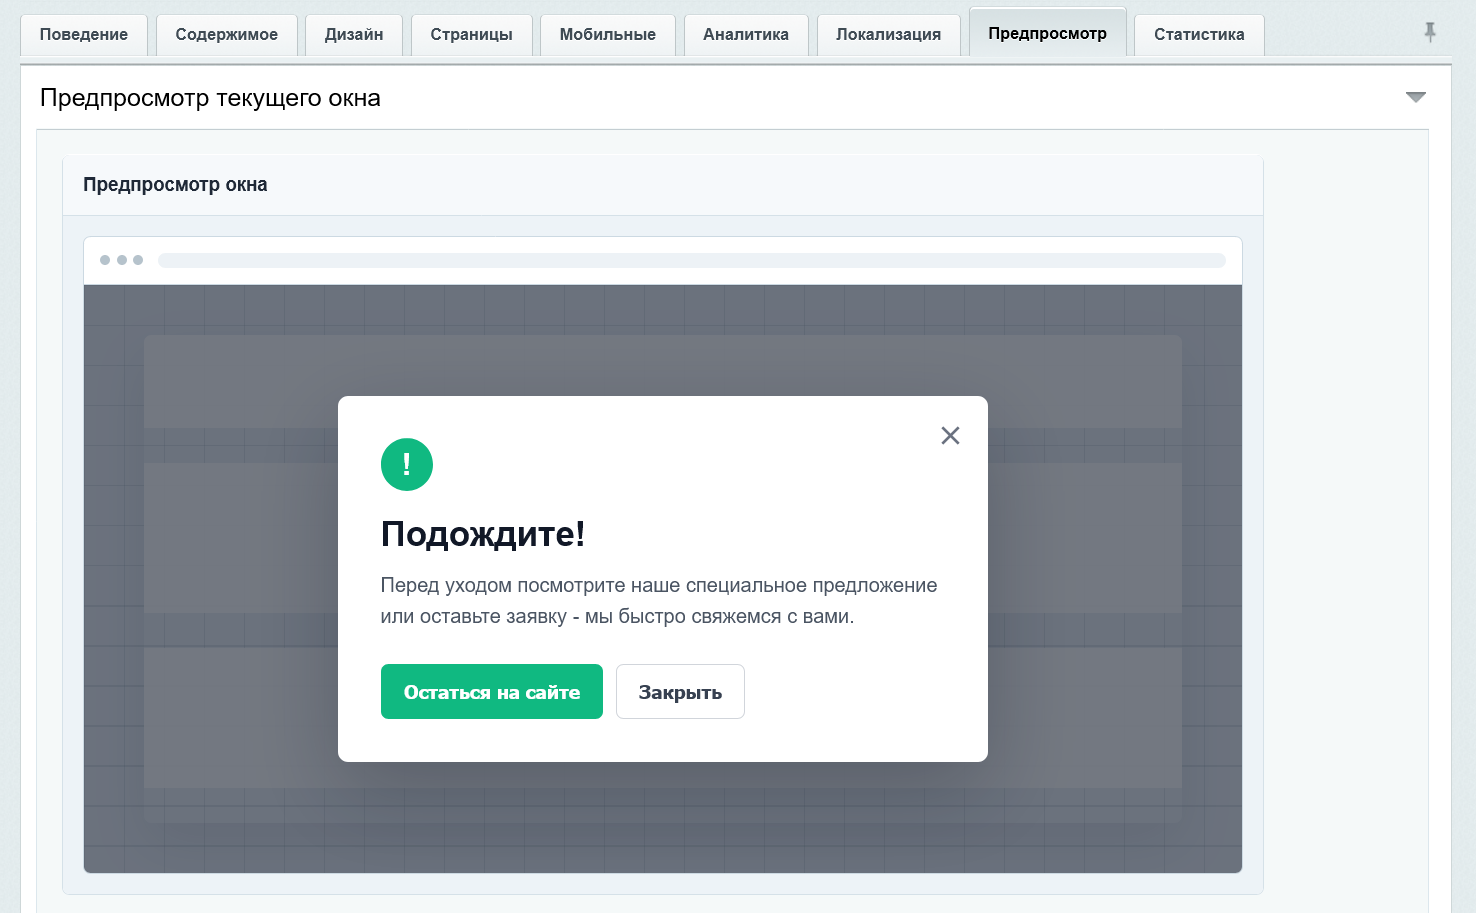The width and height of the screenshot is (1476, 913).
Task: Open the Статистика tab
Action: [1199, 34]
